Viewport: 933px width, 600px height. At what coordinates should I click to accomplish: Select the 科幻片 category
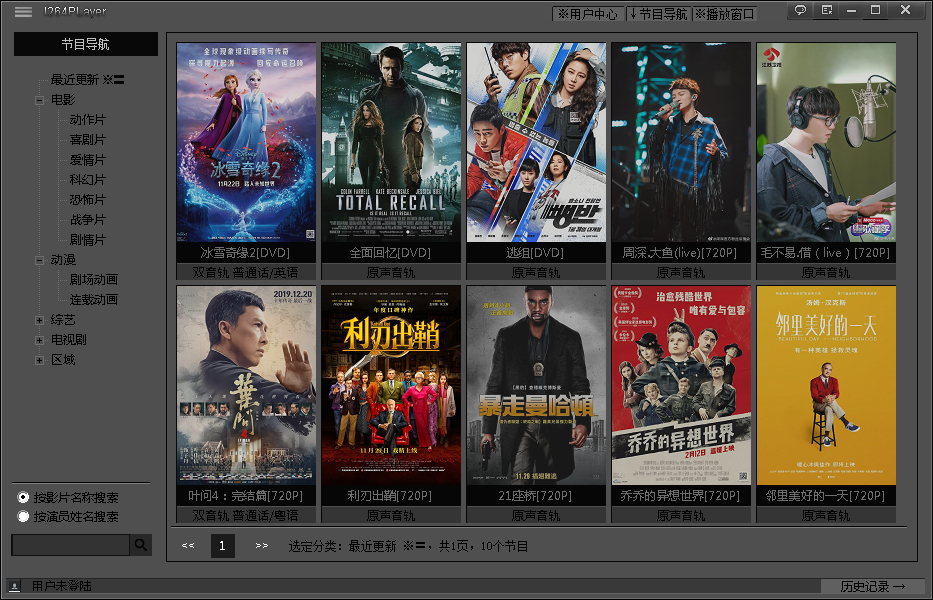click(87, 180)
